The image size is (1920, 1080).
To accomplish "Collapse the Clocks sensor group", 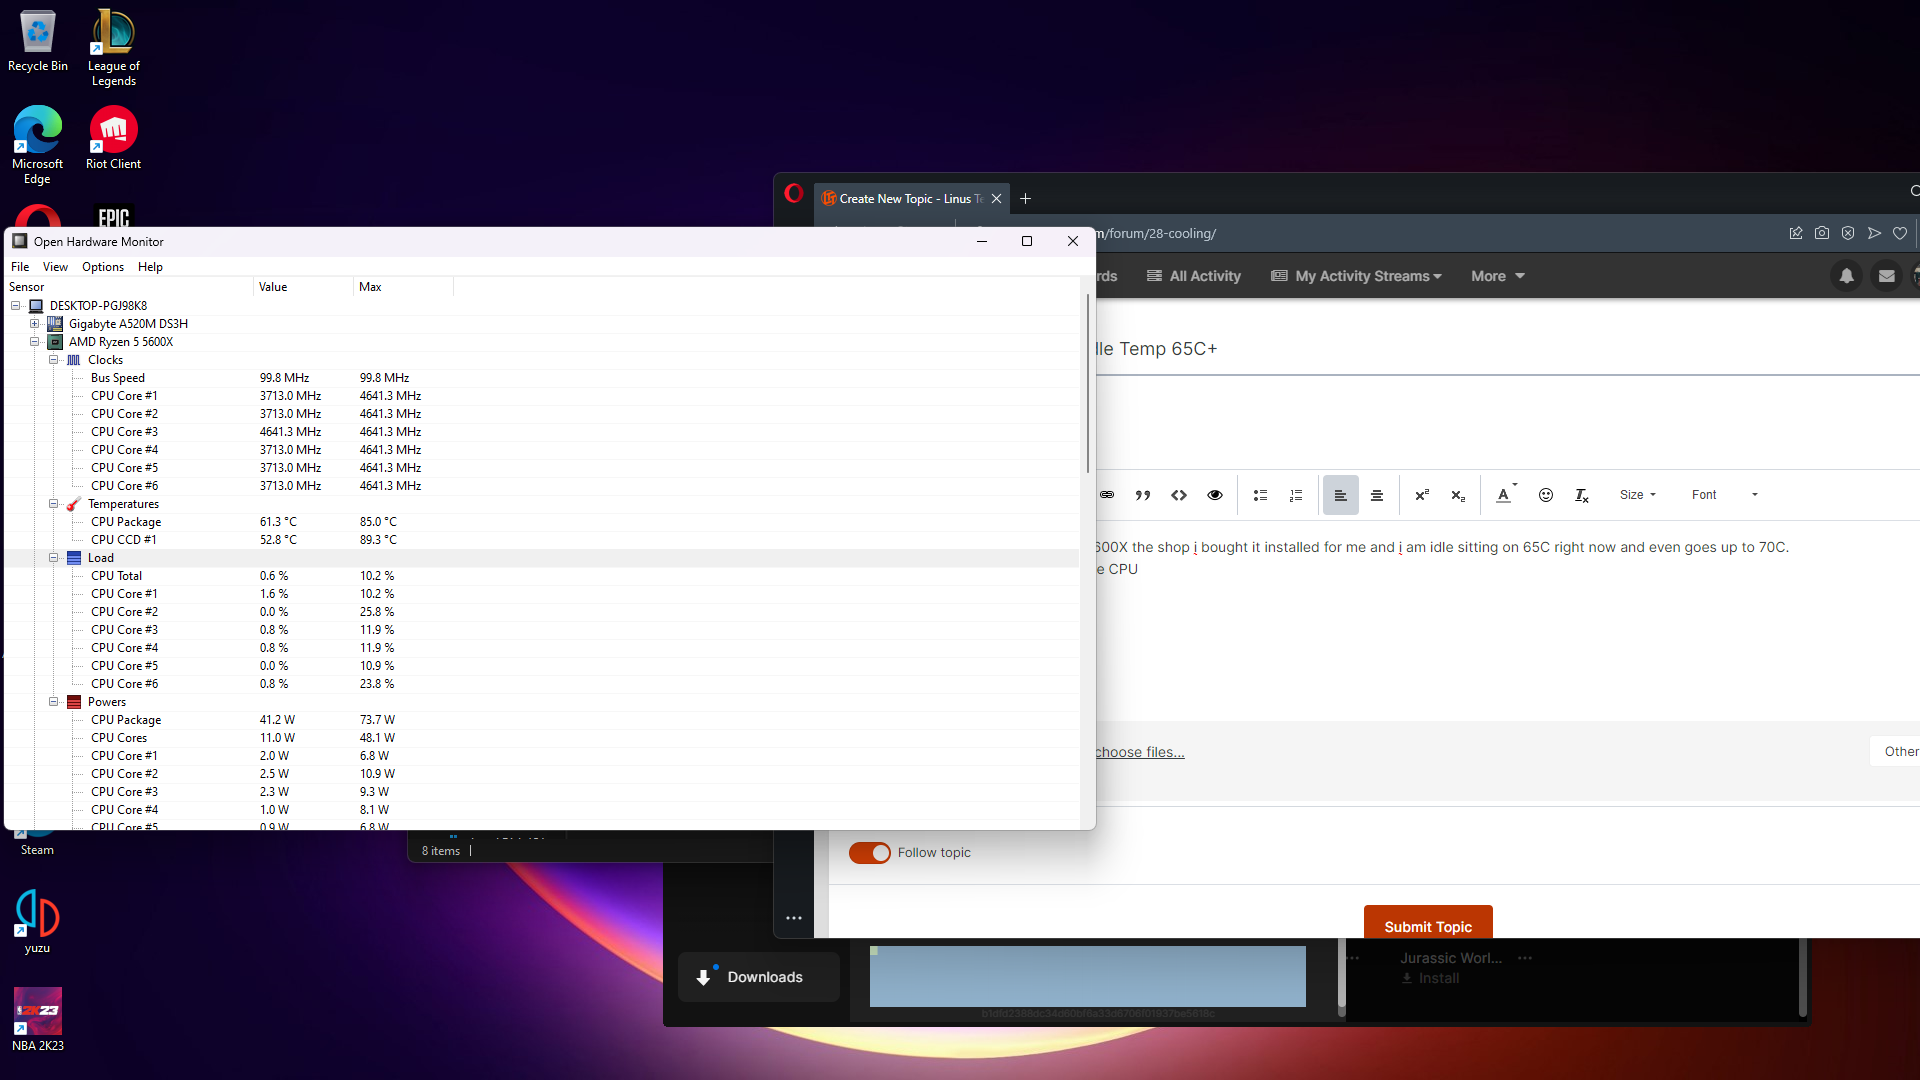I will (x=54, y=360).
